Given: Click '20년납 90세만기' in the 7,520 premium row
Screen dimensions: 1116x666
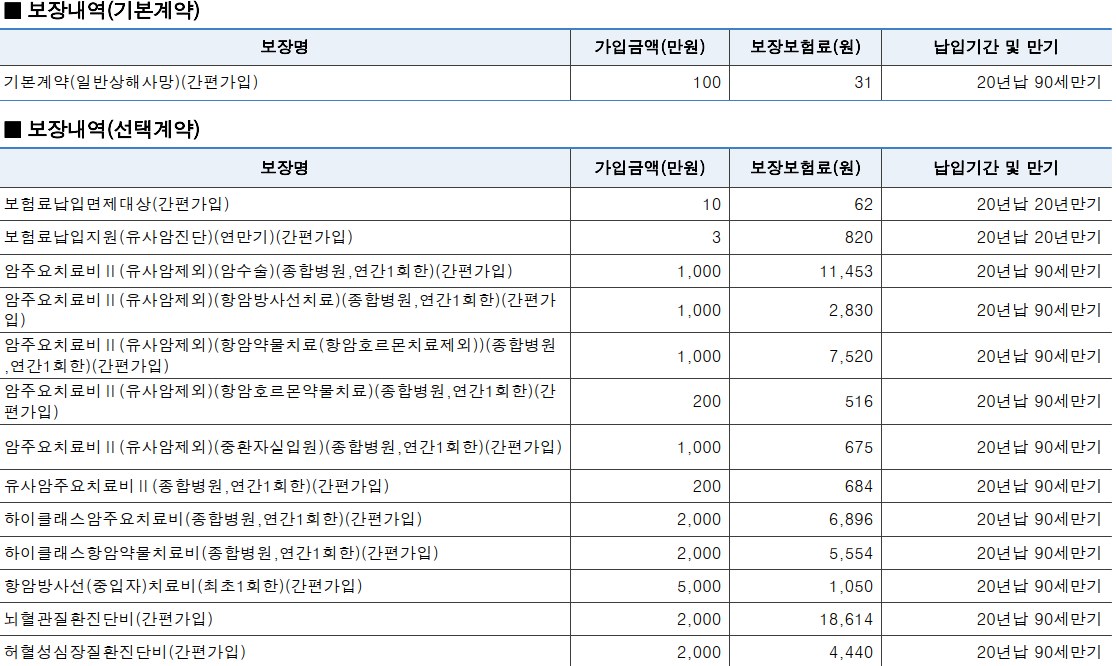Looking at the screenshot, I should pyautogui.click(x=1038, y=356).
